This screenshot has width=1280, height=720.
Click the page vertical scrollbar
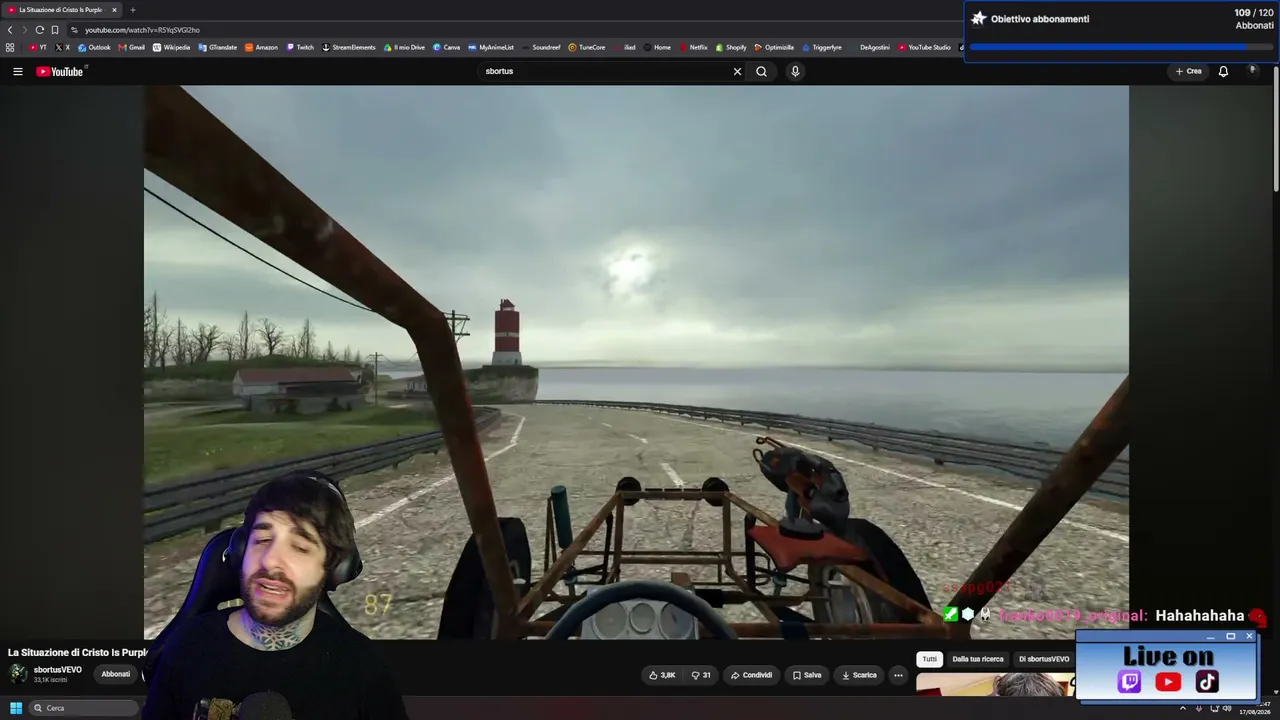coord(1276,130)
